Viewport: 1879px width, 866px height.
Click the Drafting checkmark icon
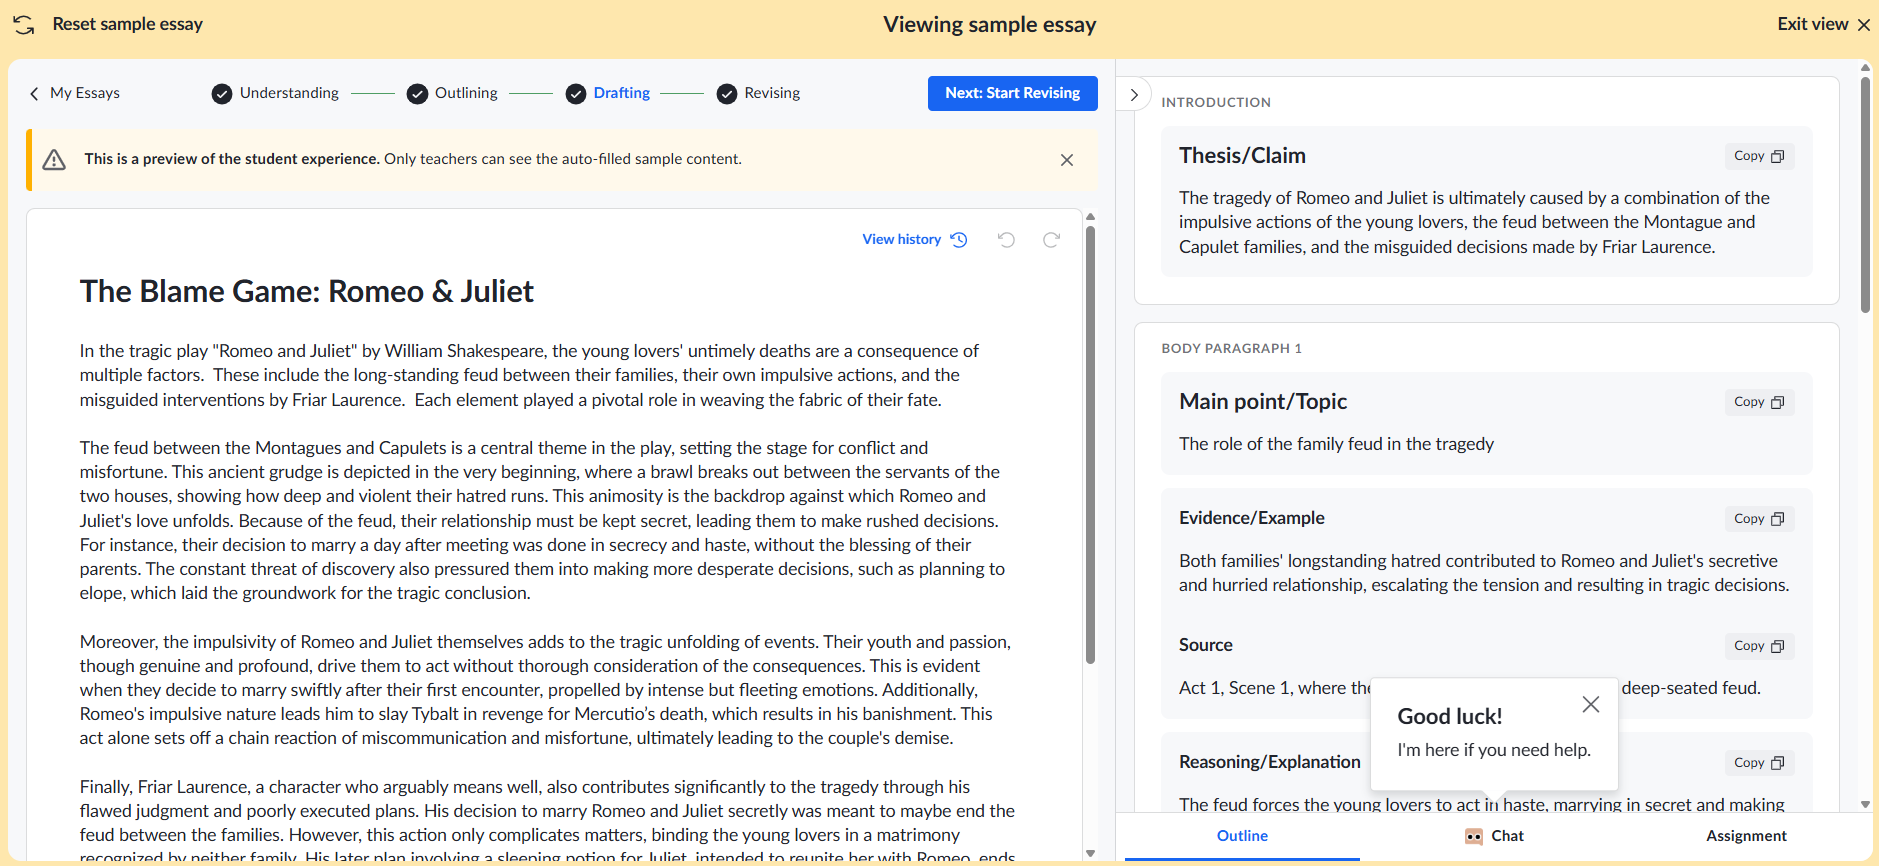[x=576, y=94]
